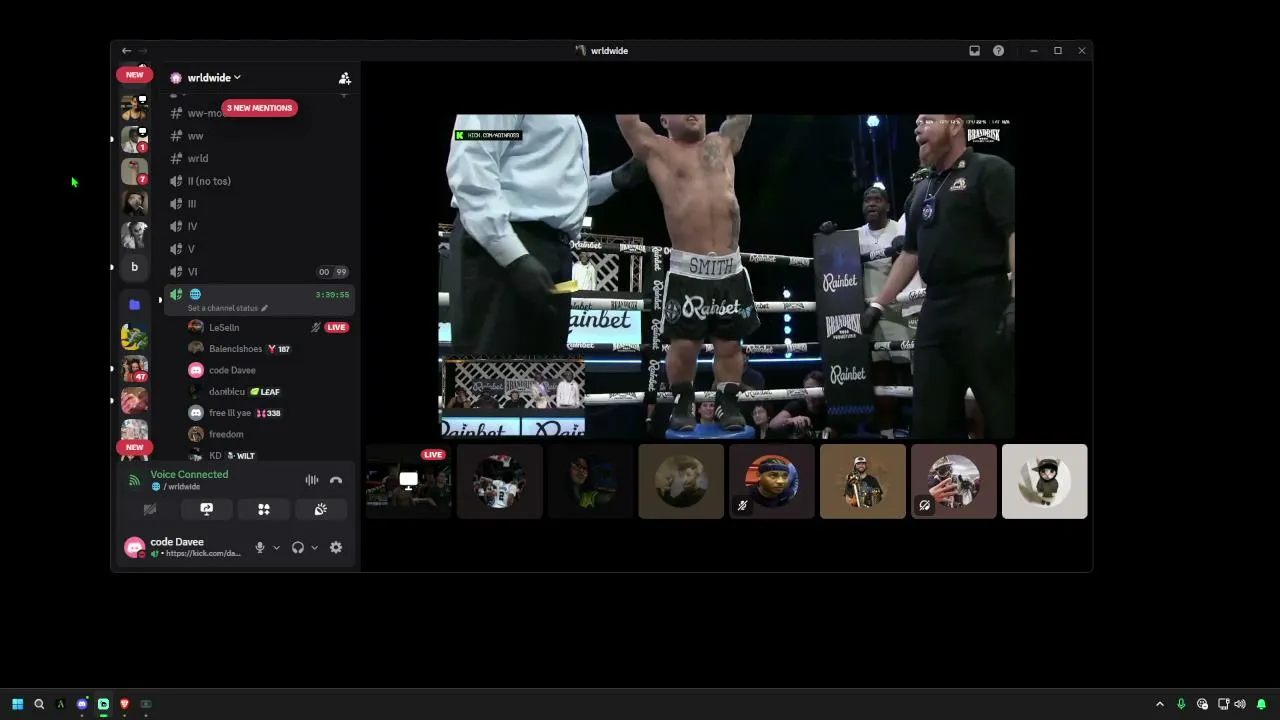The height and width of the screenshot is (720, 1280).
Task: Join voice channel VI
Action: (258, 272)
